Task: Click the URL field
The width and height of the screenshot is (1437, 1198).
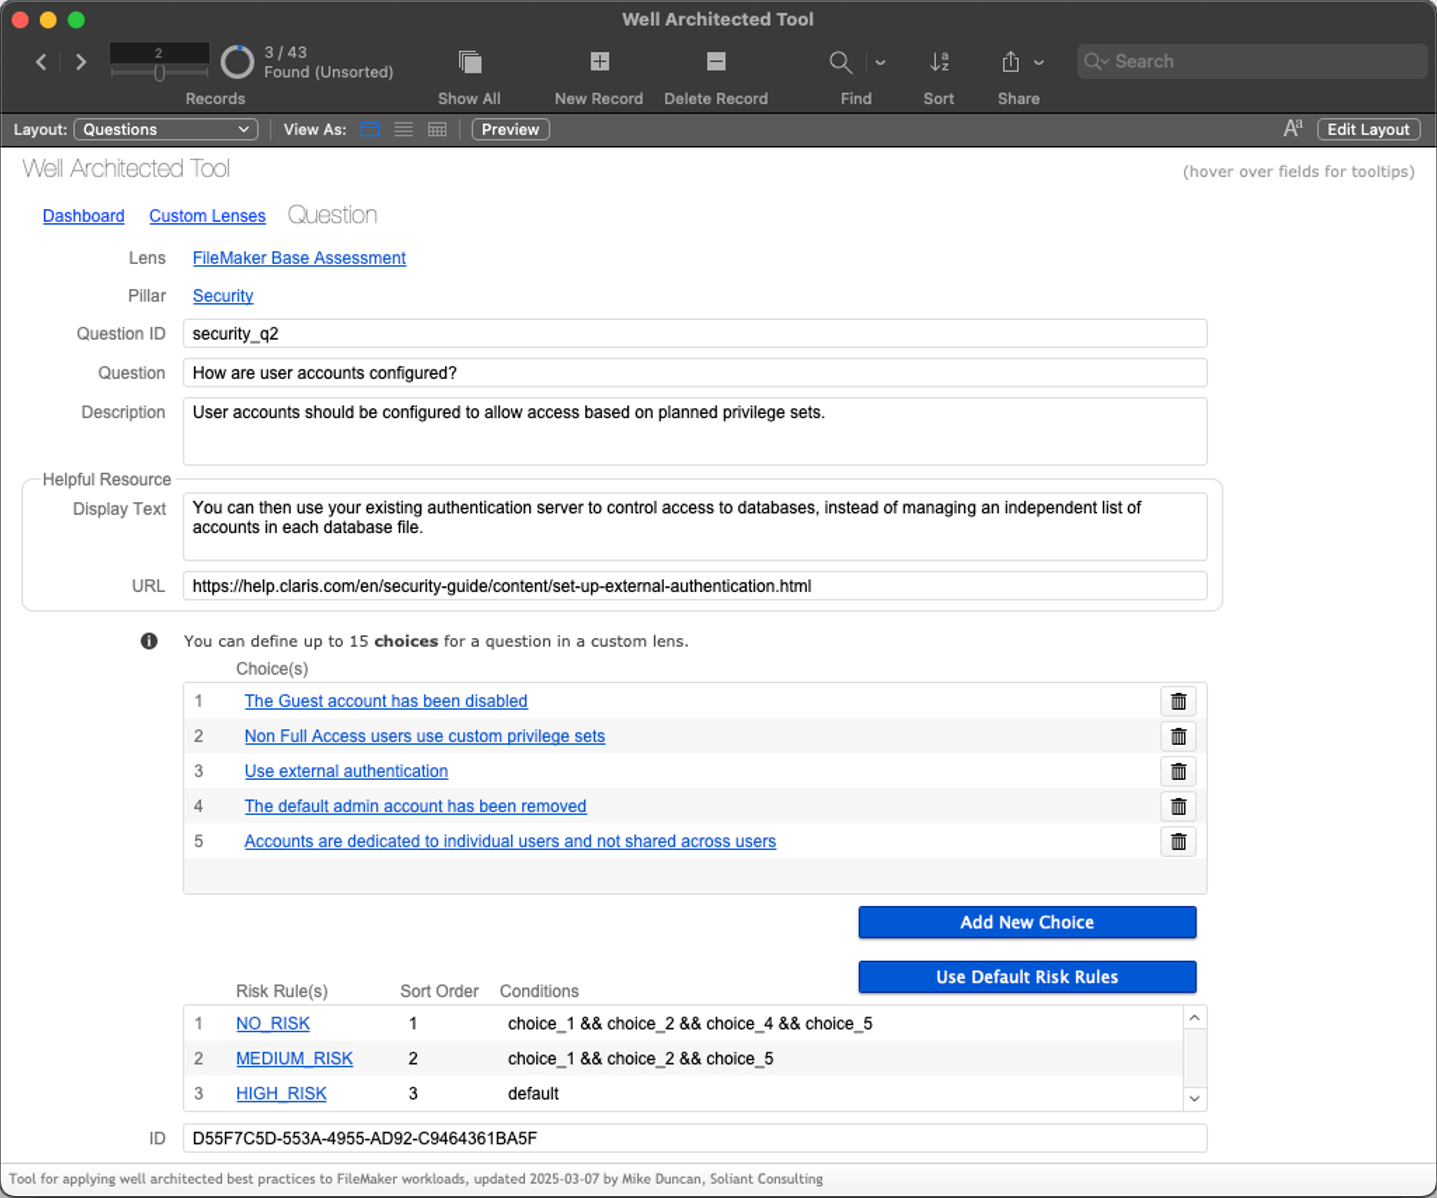Action: pos(695,586)
